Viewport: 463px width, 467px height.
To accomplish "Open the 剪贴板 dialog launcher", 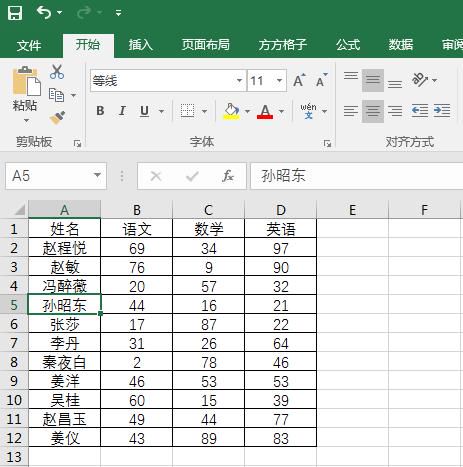I will click(x=77, y=143).
